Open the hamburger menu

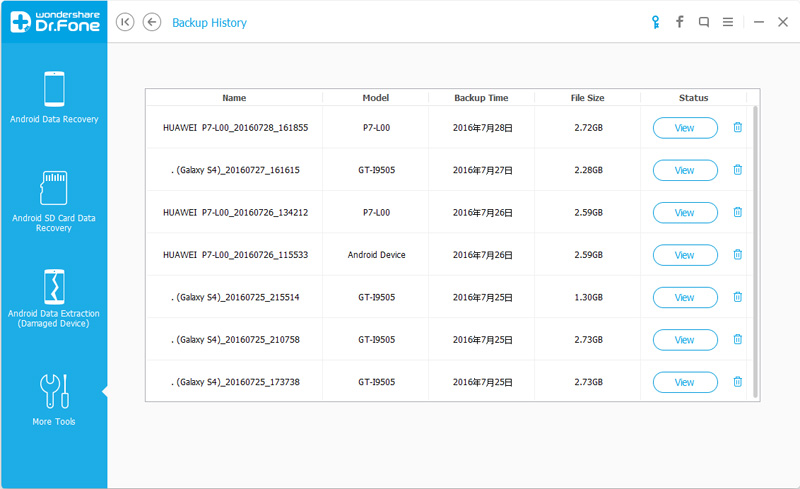pyautogui.click(x=728, y=22)
